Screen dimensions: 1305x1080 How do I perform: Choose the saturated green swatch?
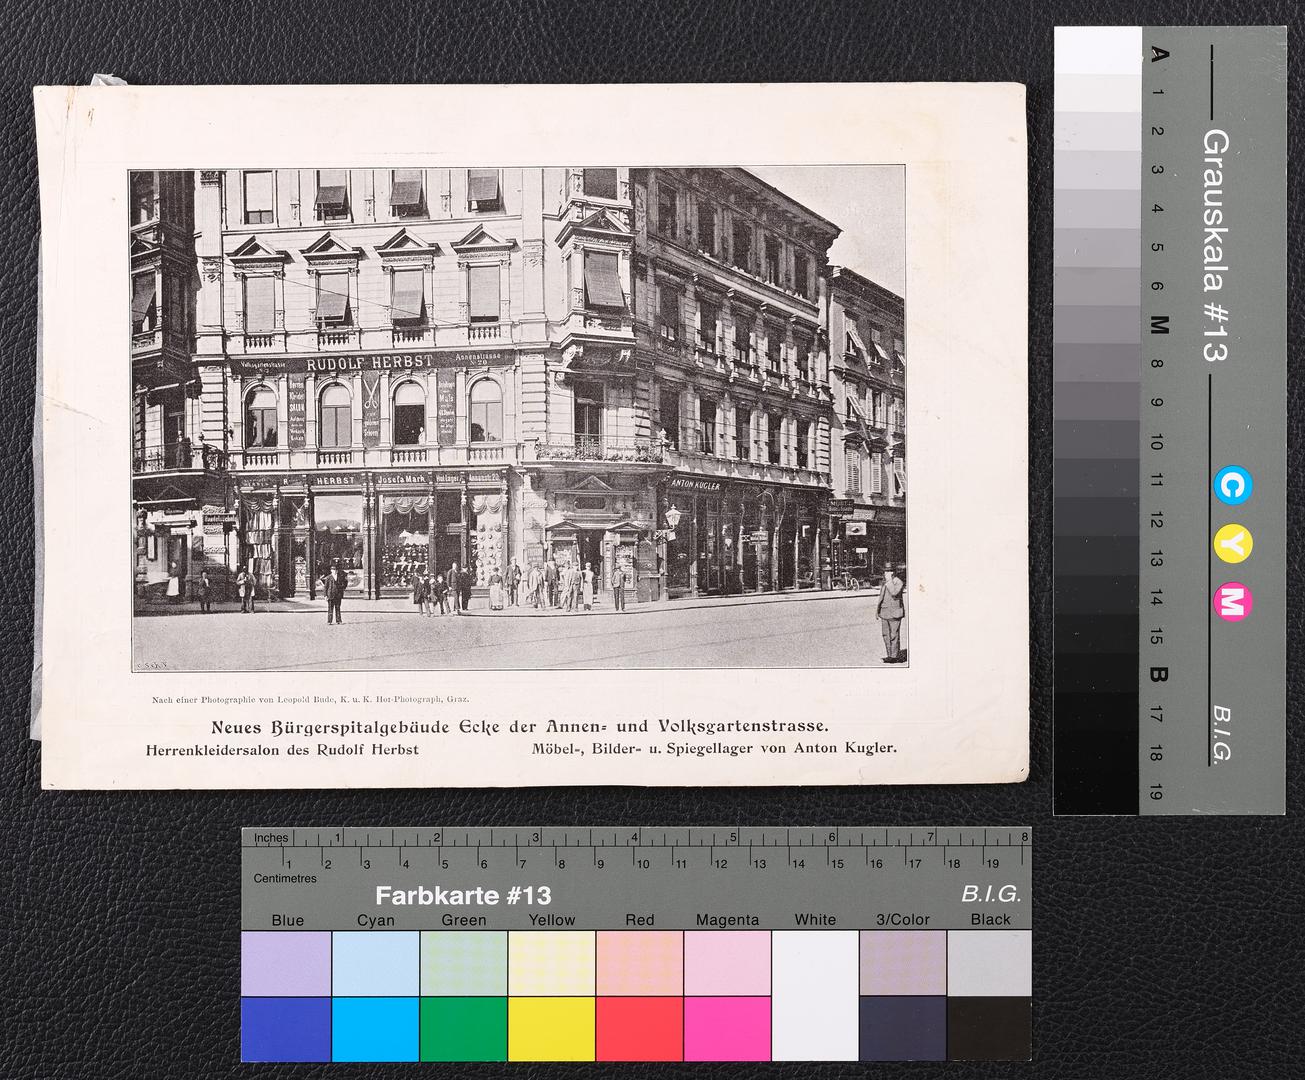[463, 1028]
